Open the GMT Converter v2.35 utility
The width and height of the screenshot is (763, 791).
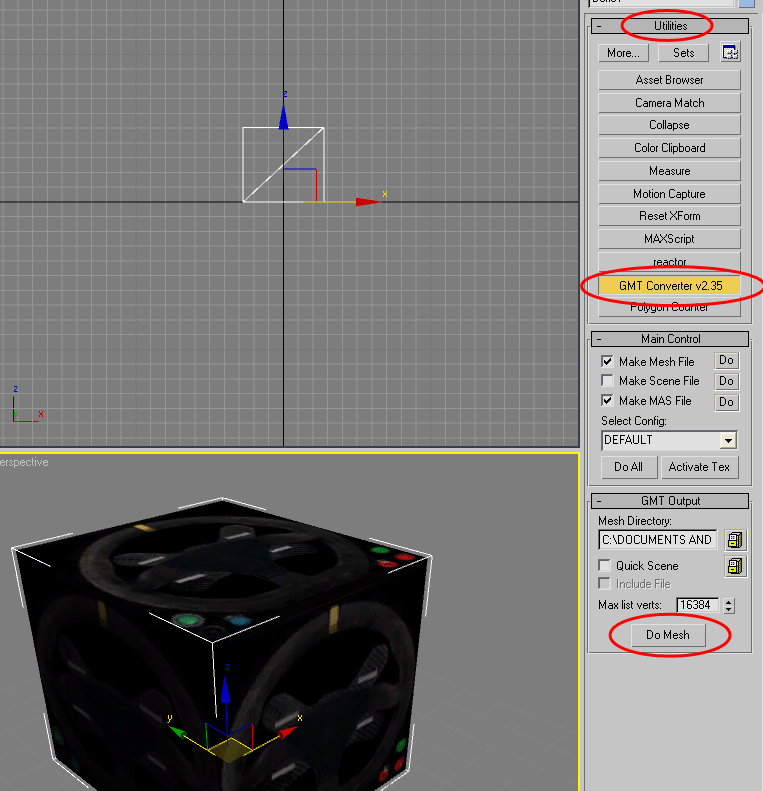669,286
